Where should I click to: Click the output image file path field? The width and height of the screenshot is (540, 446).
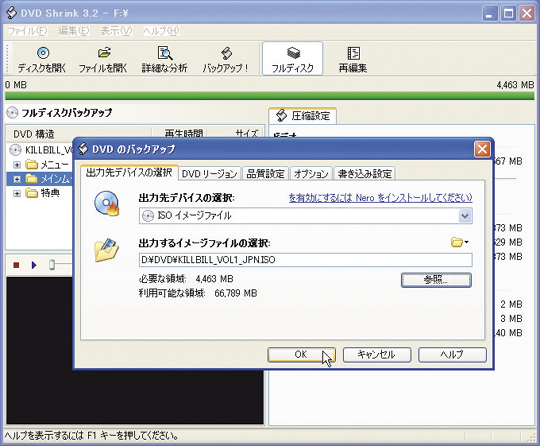pos(305,260)
